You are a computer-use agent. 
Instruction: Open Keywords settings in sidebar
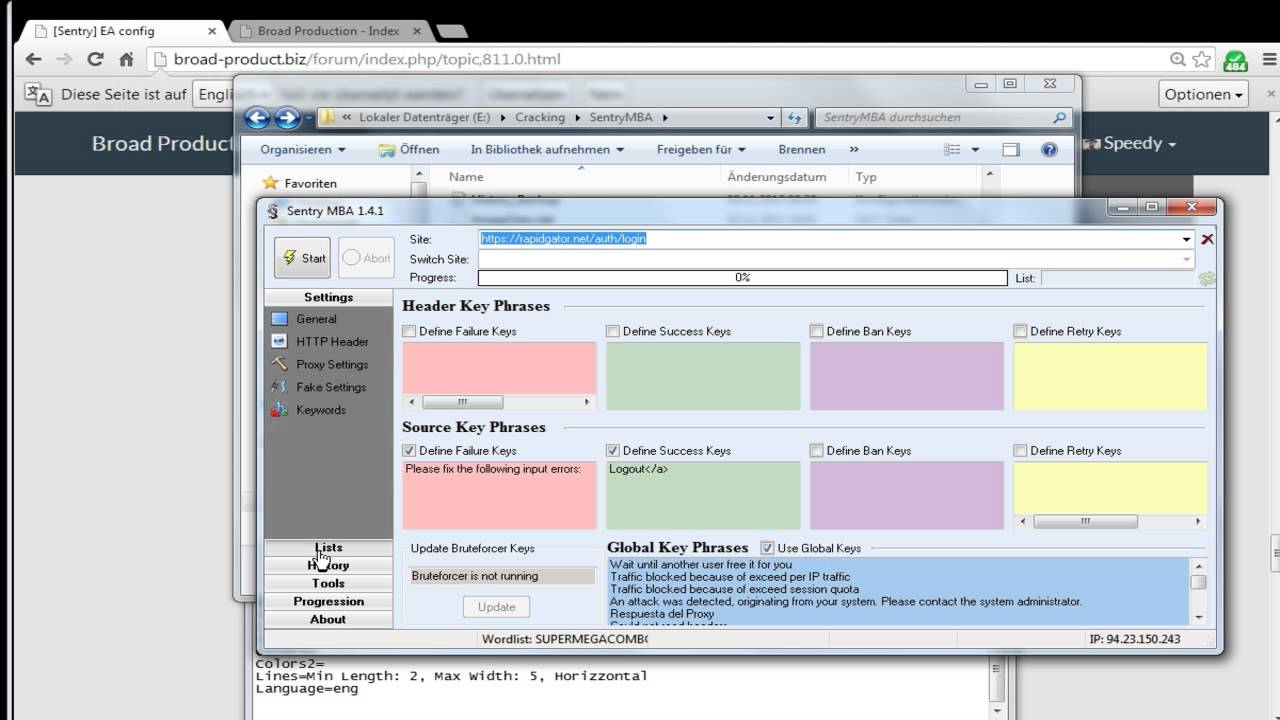[x=320, y=410]
